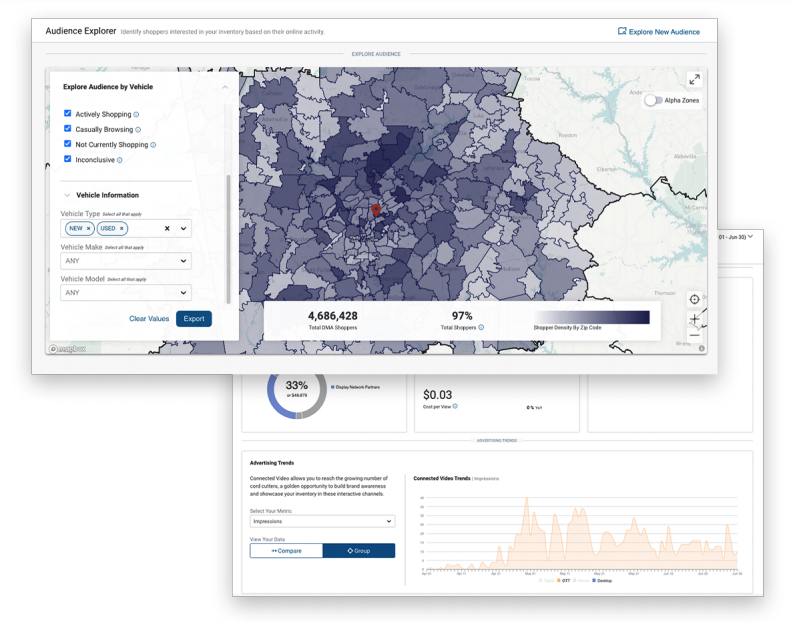Open the Vehicle Model dropdown

coord(125,293)
